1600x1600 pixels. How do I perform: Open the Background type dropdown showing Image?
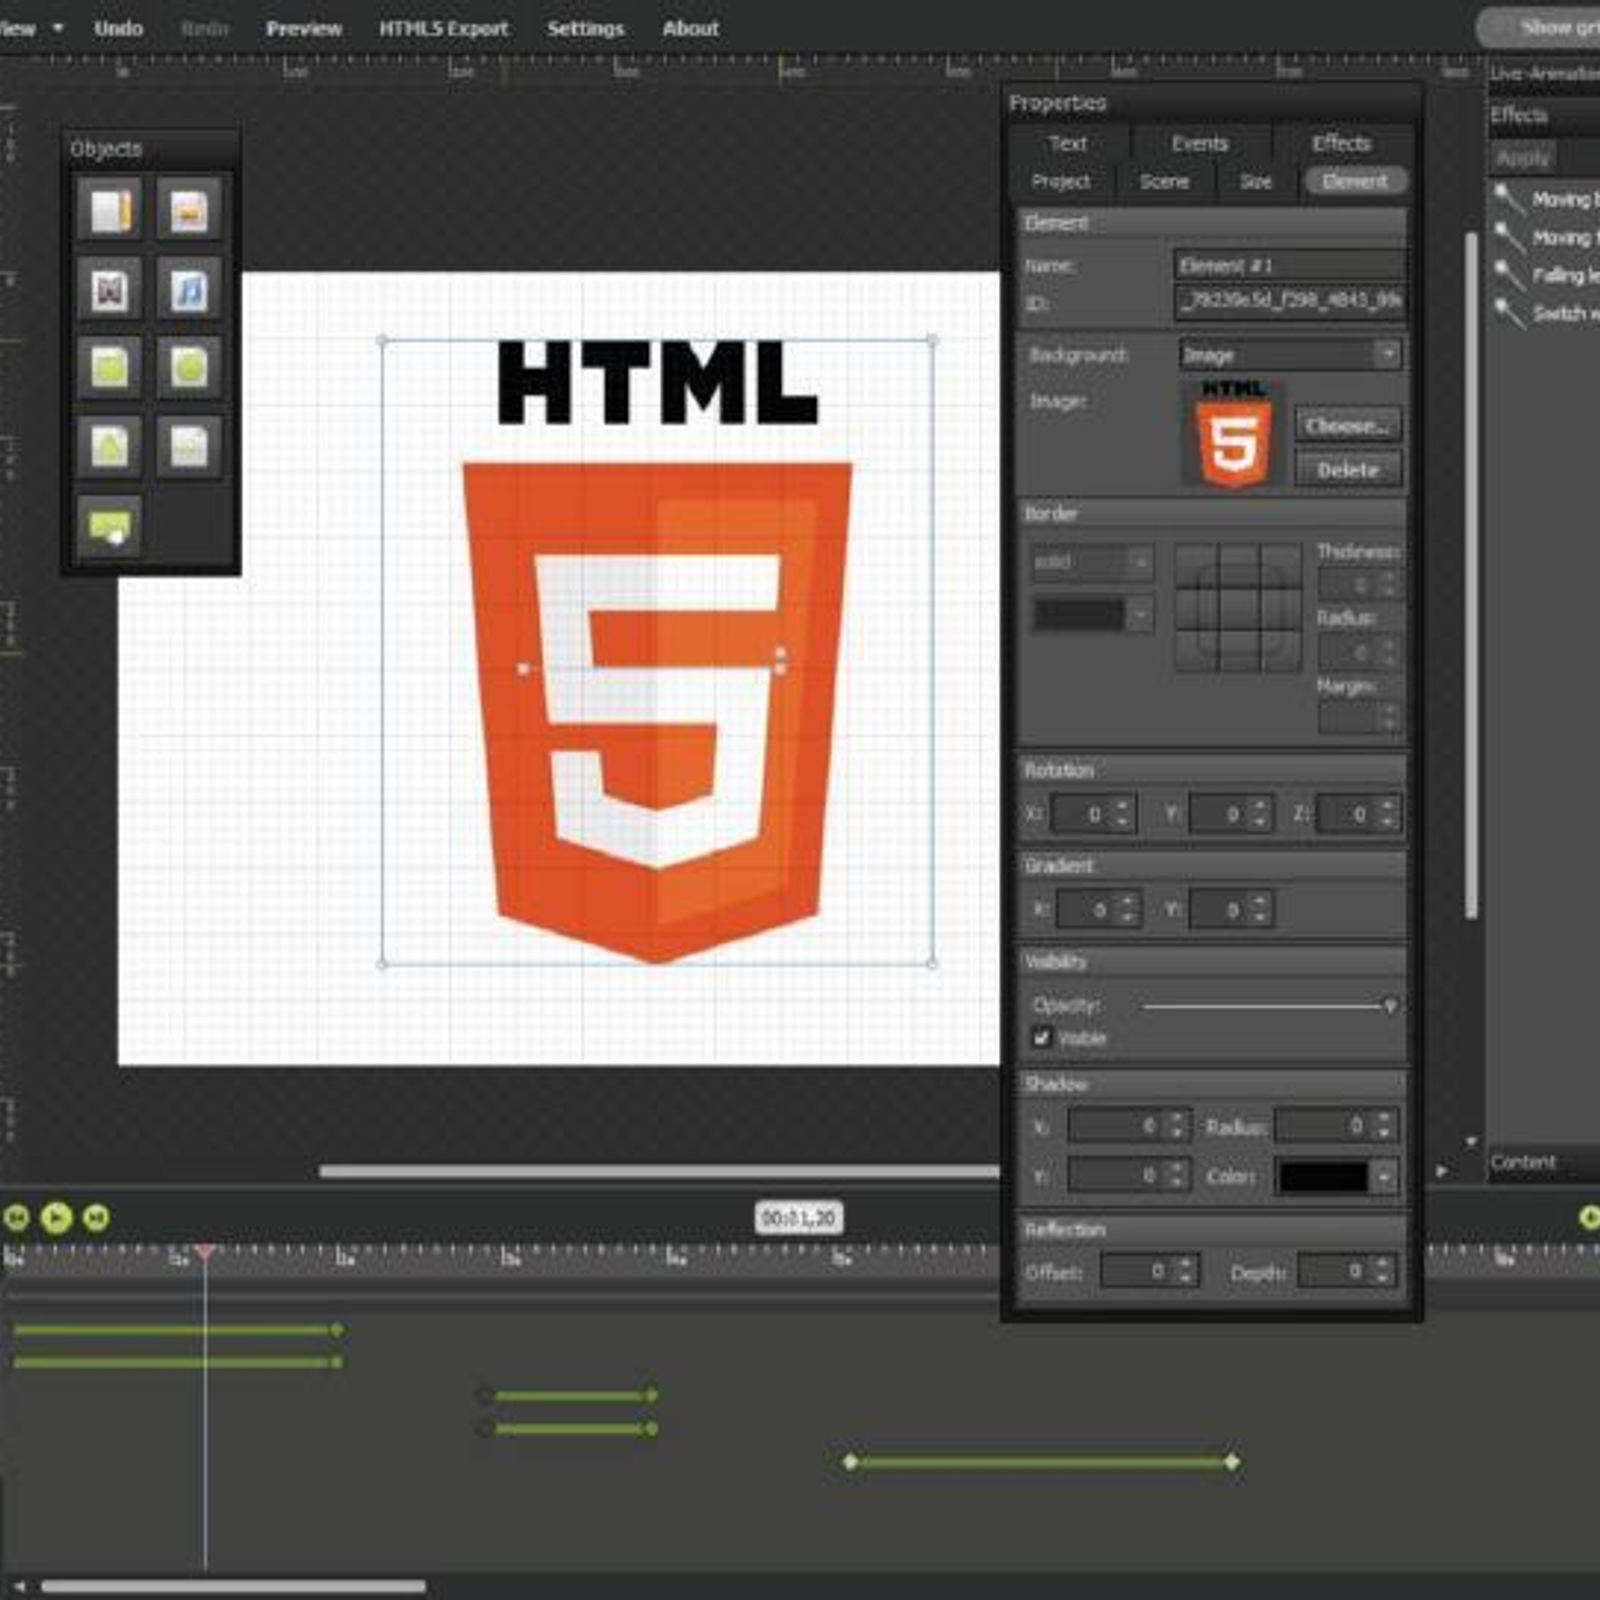pos(1290,354)
